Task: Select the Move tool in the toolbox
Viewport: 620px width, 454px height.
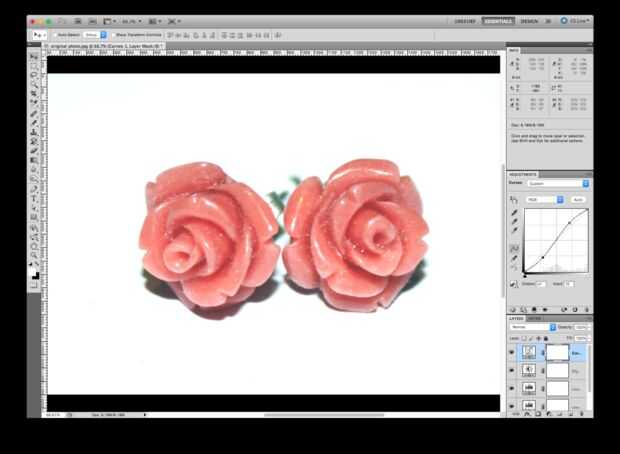Action: pos(34,57)
